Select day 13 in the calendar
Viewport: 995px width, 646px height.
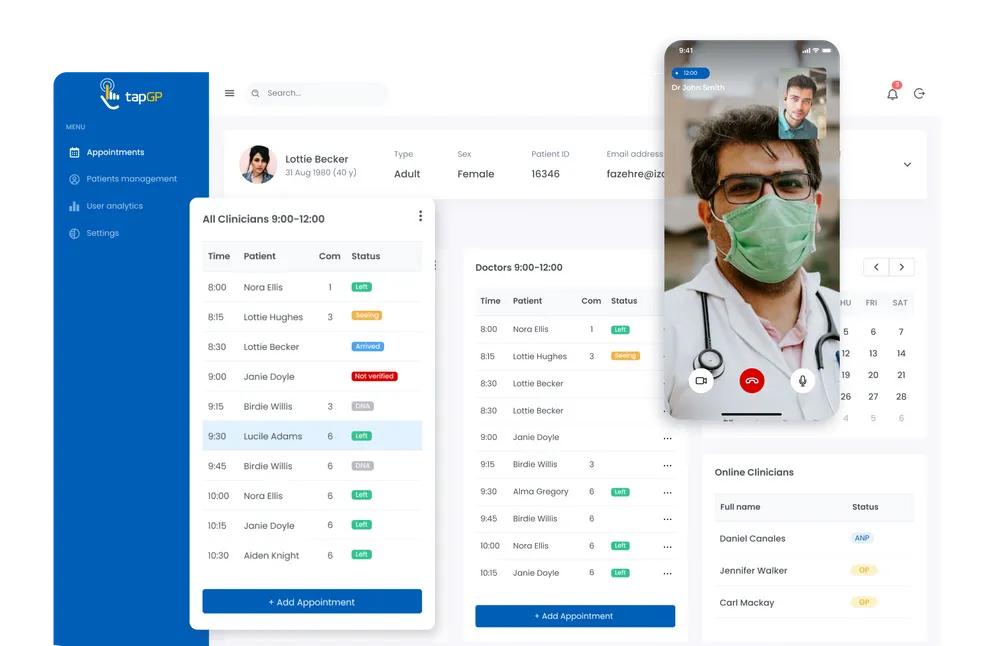click(x=873, y=353)
